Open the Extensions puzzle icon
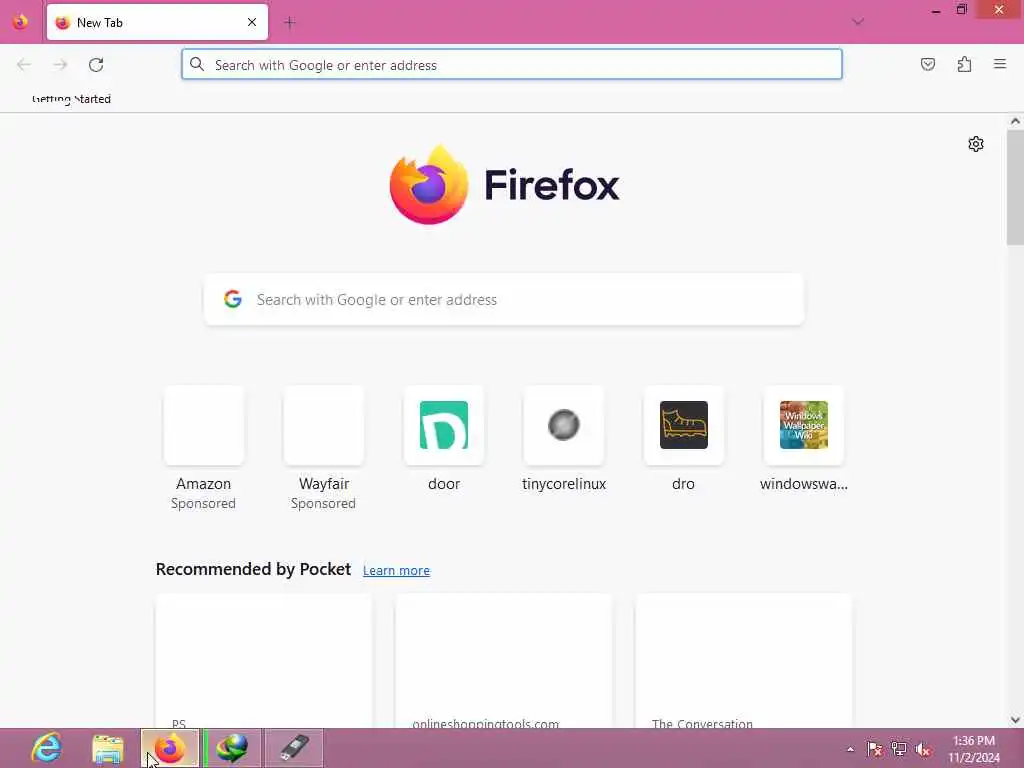This screenshot has height=768, width=1024. [x=964, y=64]
